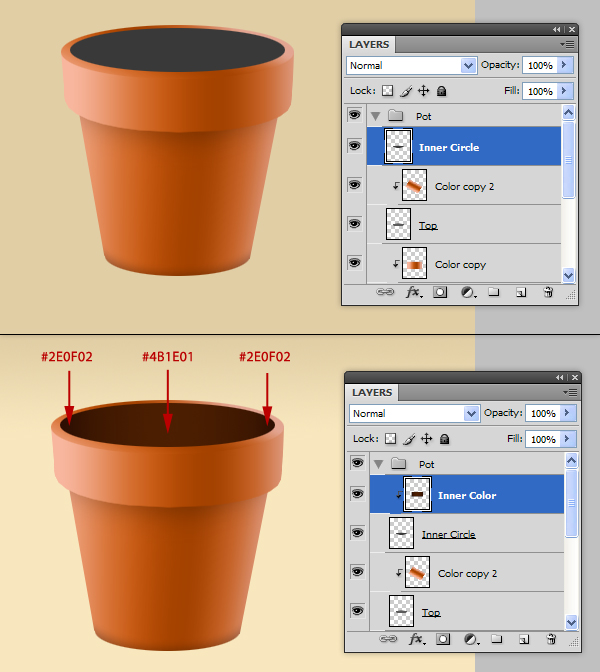
Task: Click new layer icon in lower Layers panel
Action: pyautogui.click(x=523, y=640)
